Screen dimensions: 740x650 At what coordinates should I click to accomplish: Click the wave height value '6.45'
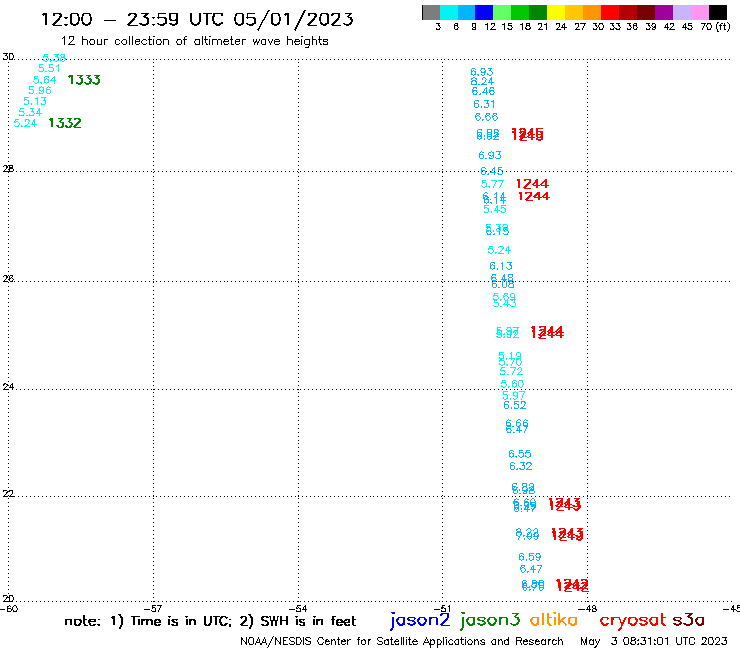[x=492, y=171]
